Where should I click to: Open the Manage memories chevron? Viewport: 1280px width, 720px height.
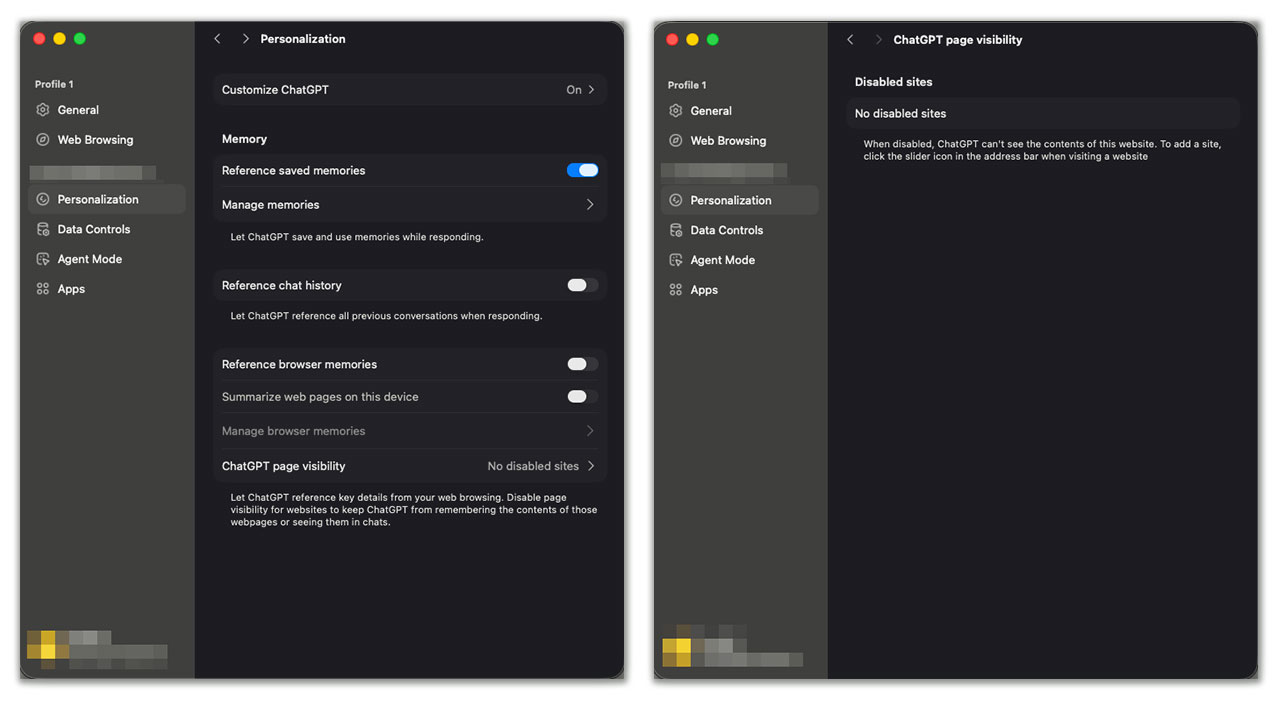pyautogui.click(x=590, y=205)
